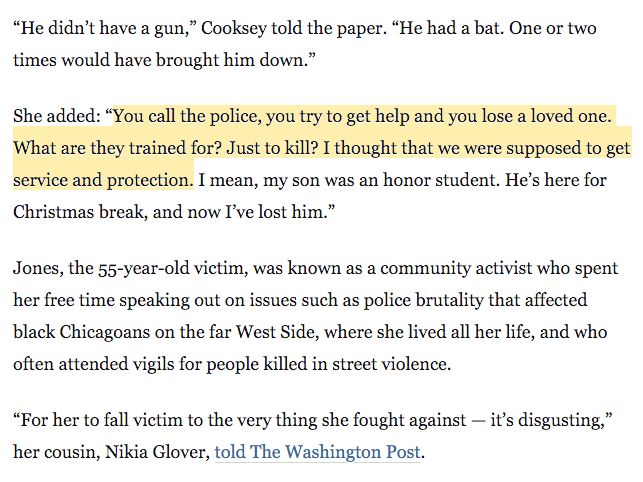
Task: Click the highlighted words "Just to kill?"
Action: (x=272, y=148)
